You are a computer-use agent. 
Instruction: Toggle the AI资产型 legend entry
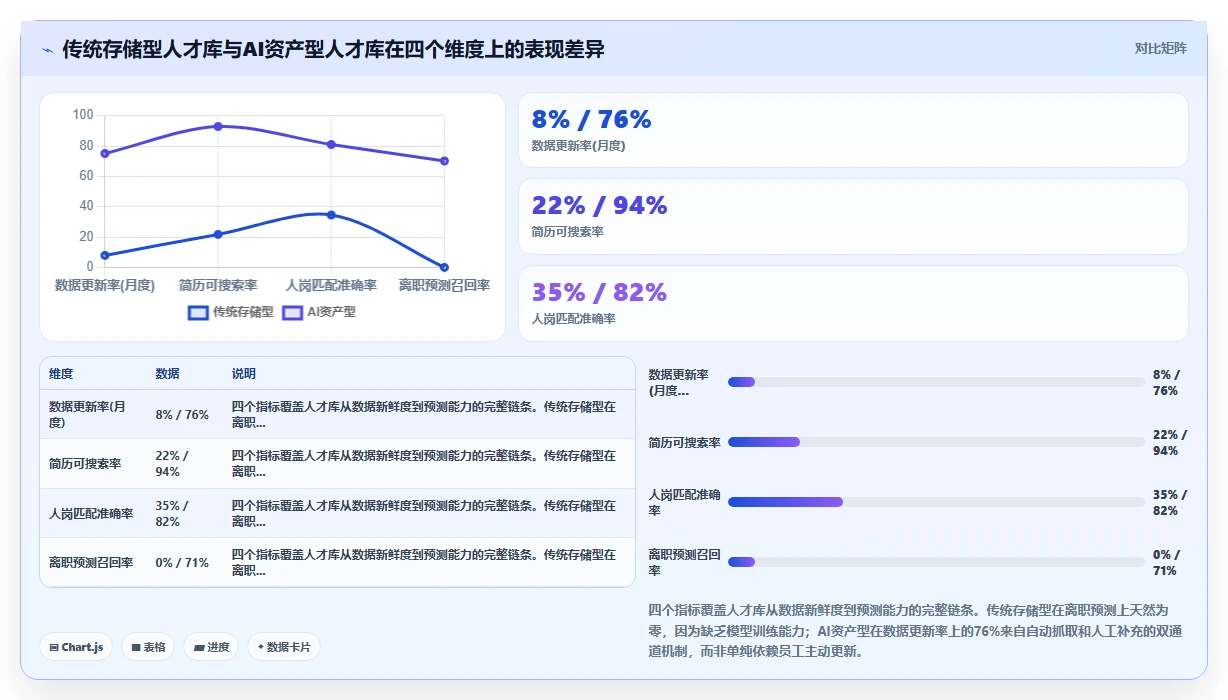click(319, 312)
